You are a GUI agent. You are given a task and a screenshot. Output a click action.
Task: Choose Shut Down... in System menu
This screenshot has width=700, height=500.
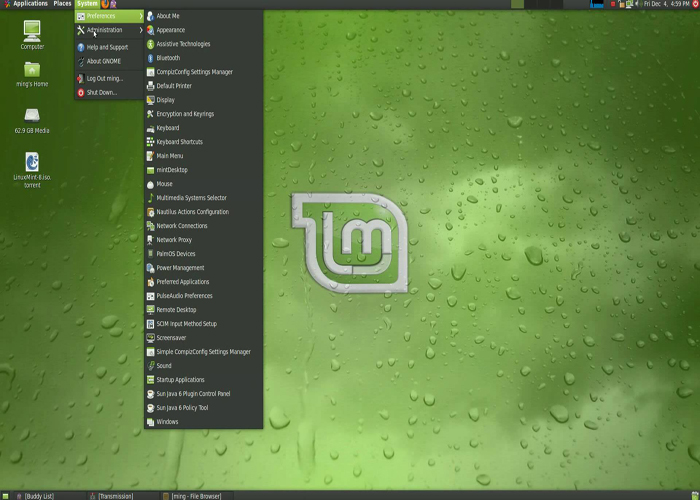pyautogui.click(x=109, y=92)
